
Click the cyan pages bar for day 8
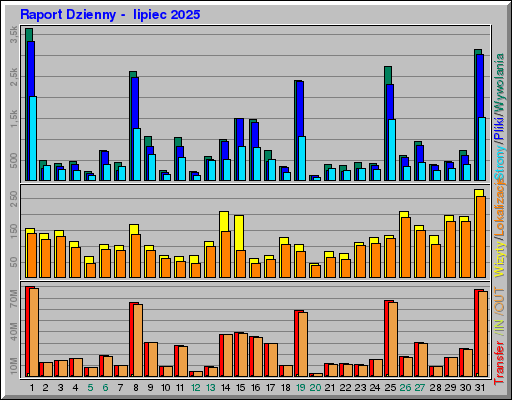137,154
